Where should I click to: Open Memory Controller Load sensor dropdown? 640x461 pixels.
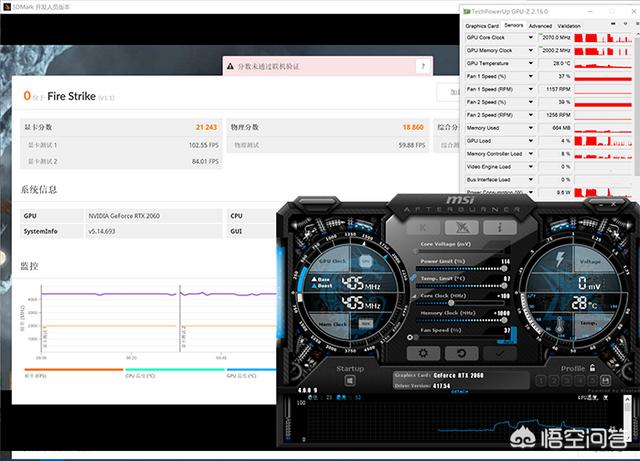(531, 154)
